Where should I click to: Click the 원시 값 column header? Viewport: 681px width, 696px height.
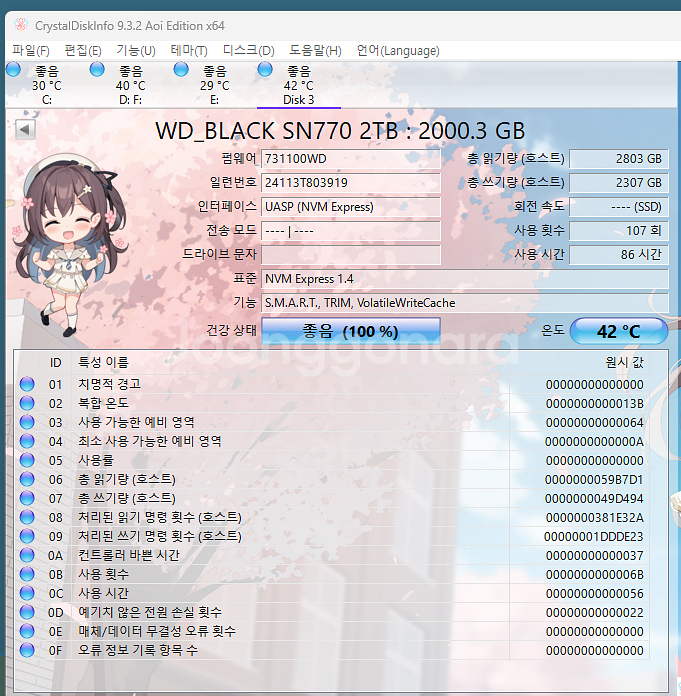[x=624, y=363]
